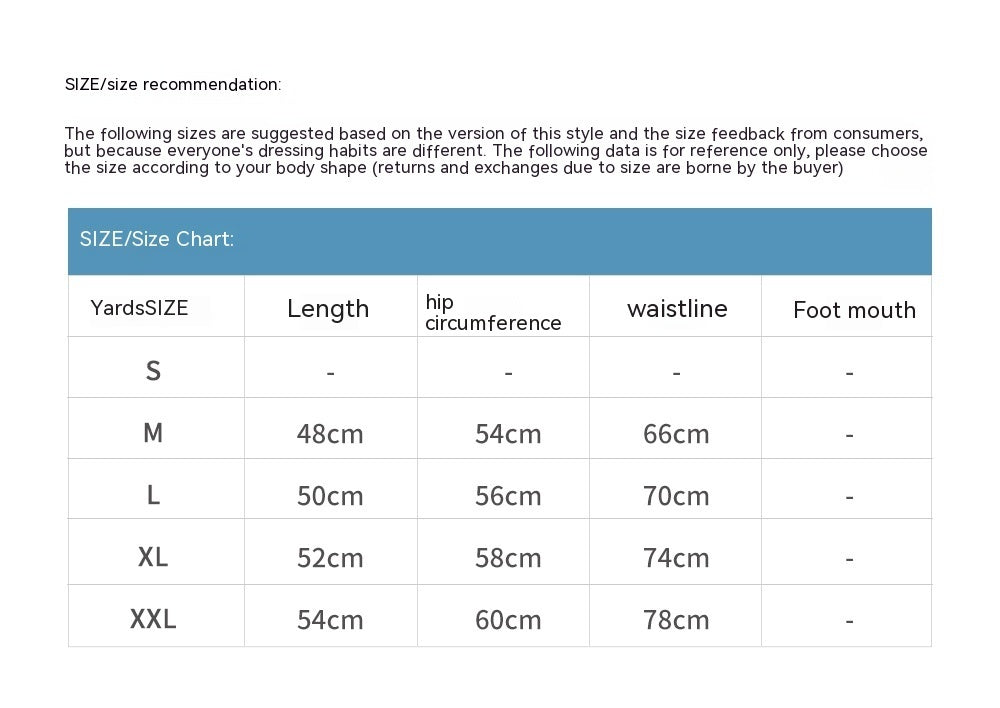Click the S size row label
Screen dimensions: 1000x708
pos(153,372)
